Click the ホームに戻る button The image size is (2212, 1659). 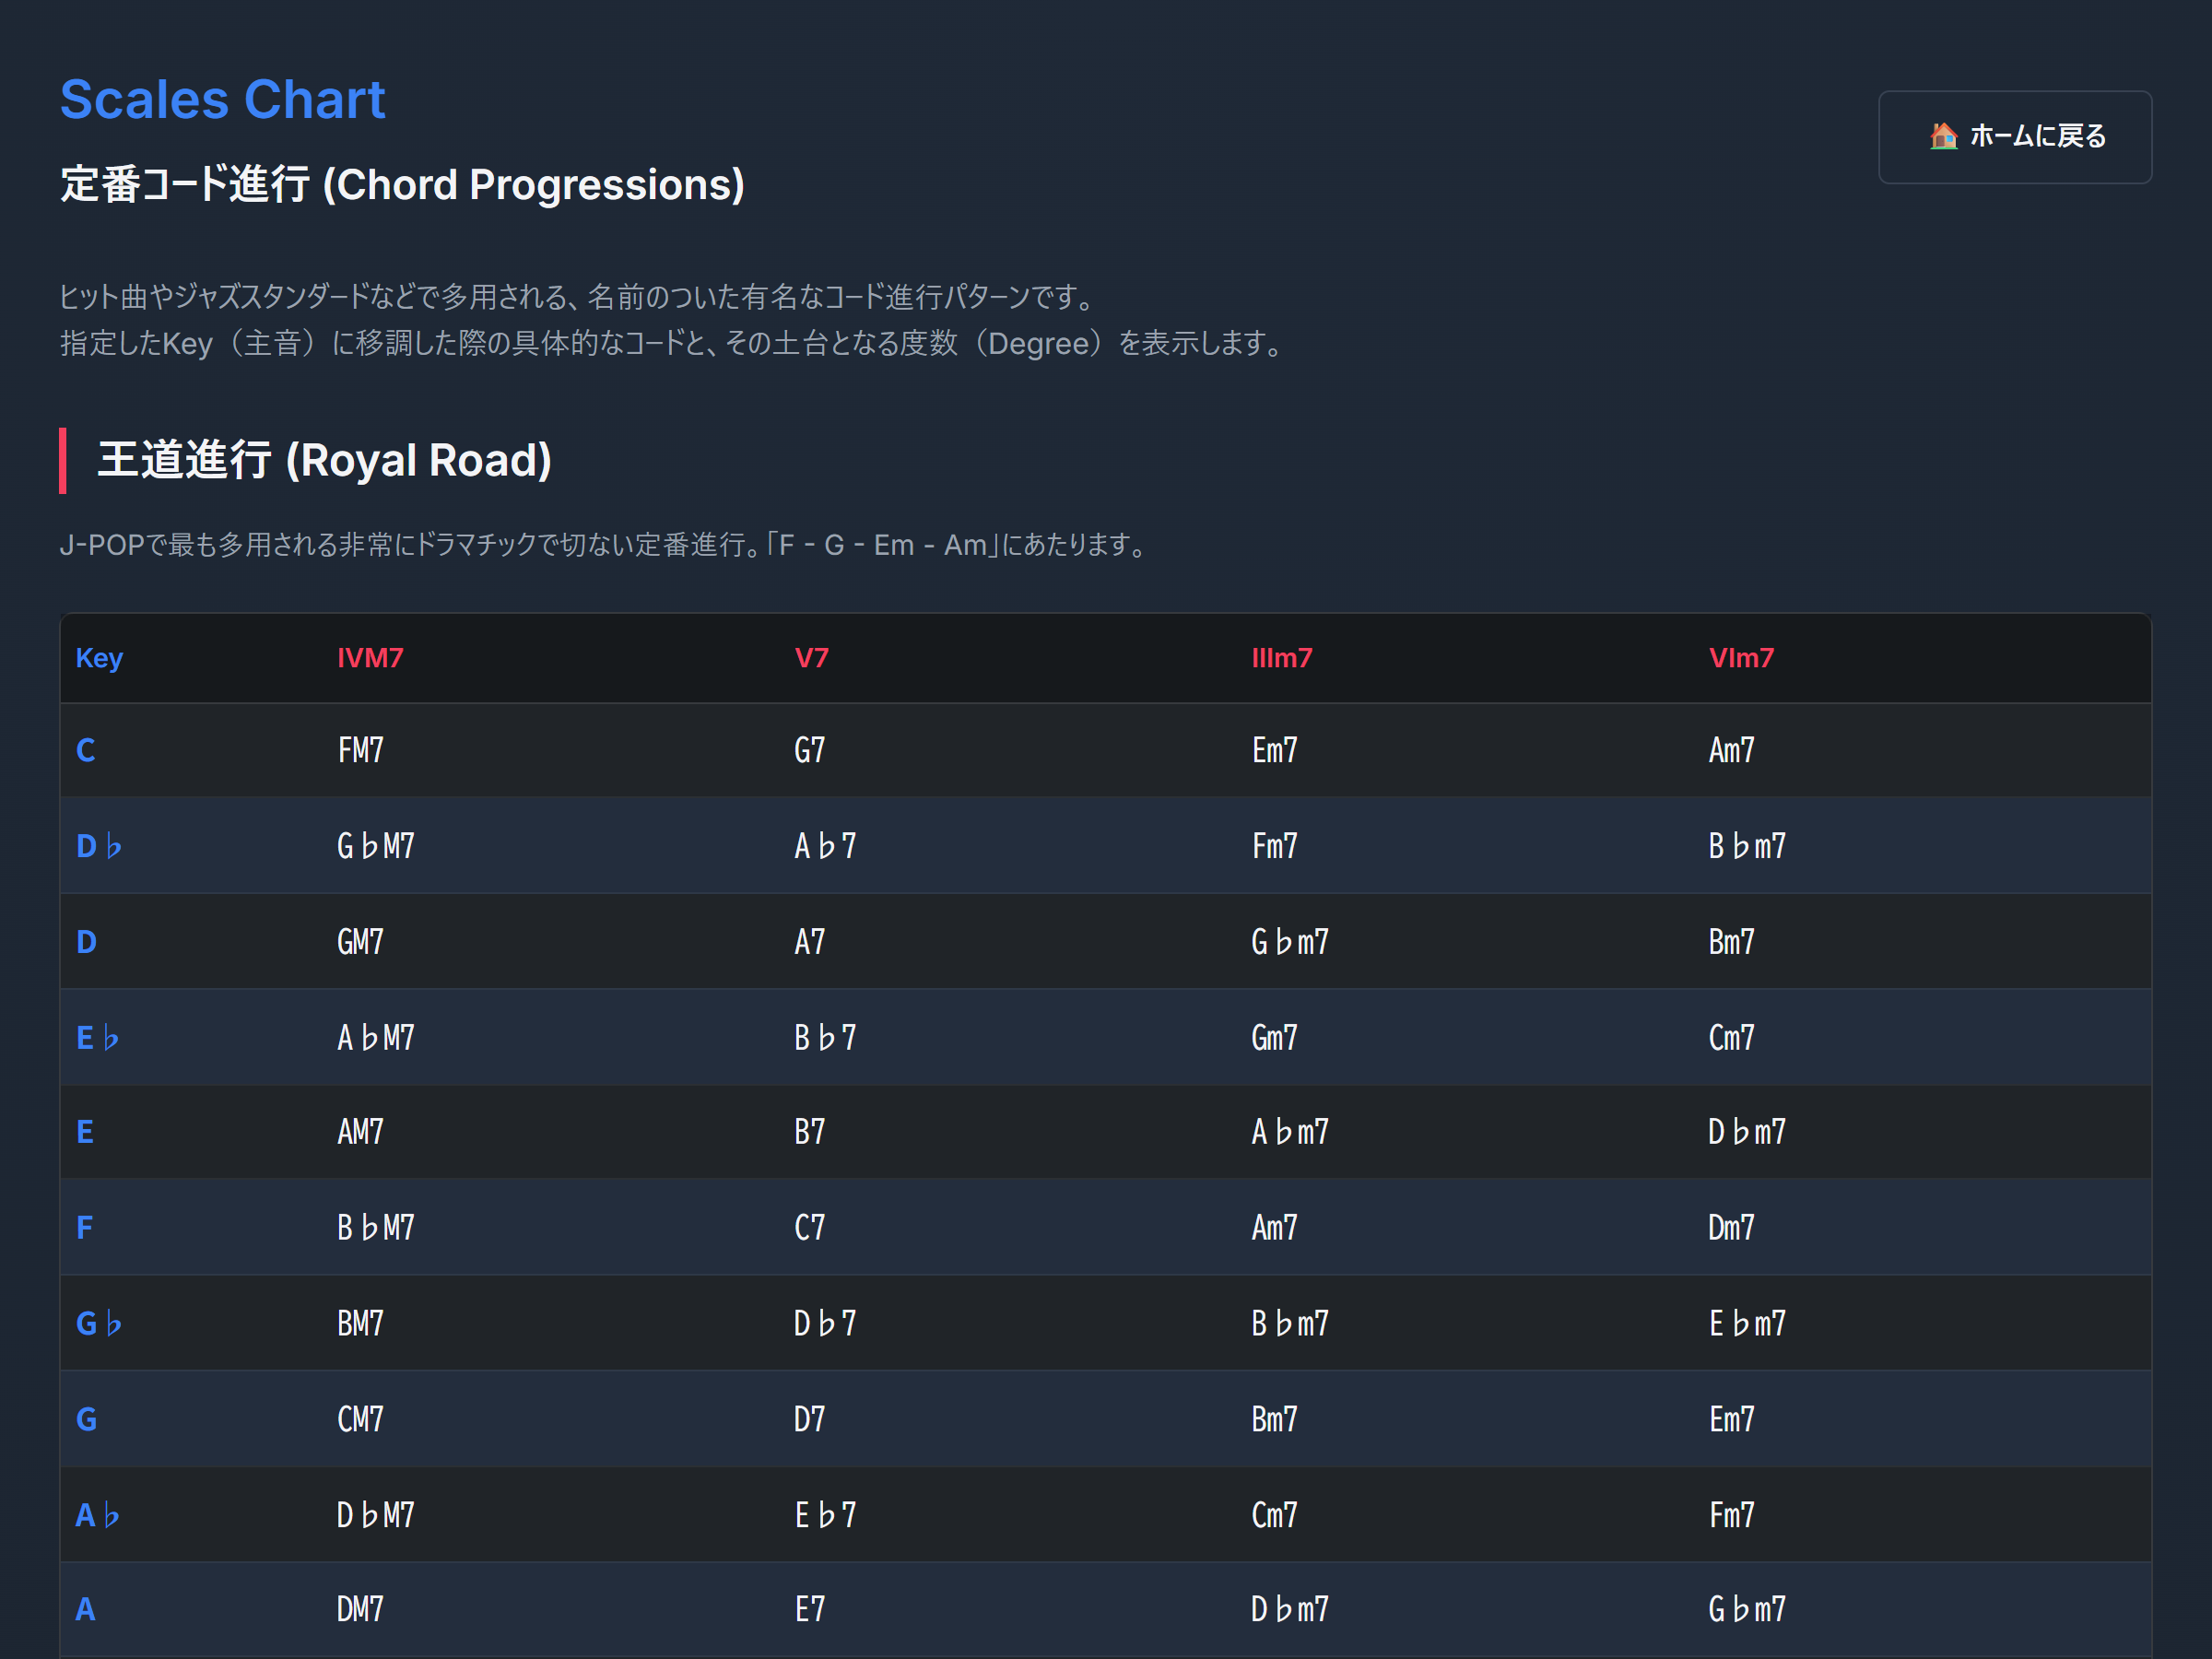(2014, 137)
